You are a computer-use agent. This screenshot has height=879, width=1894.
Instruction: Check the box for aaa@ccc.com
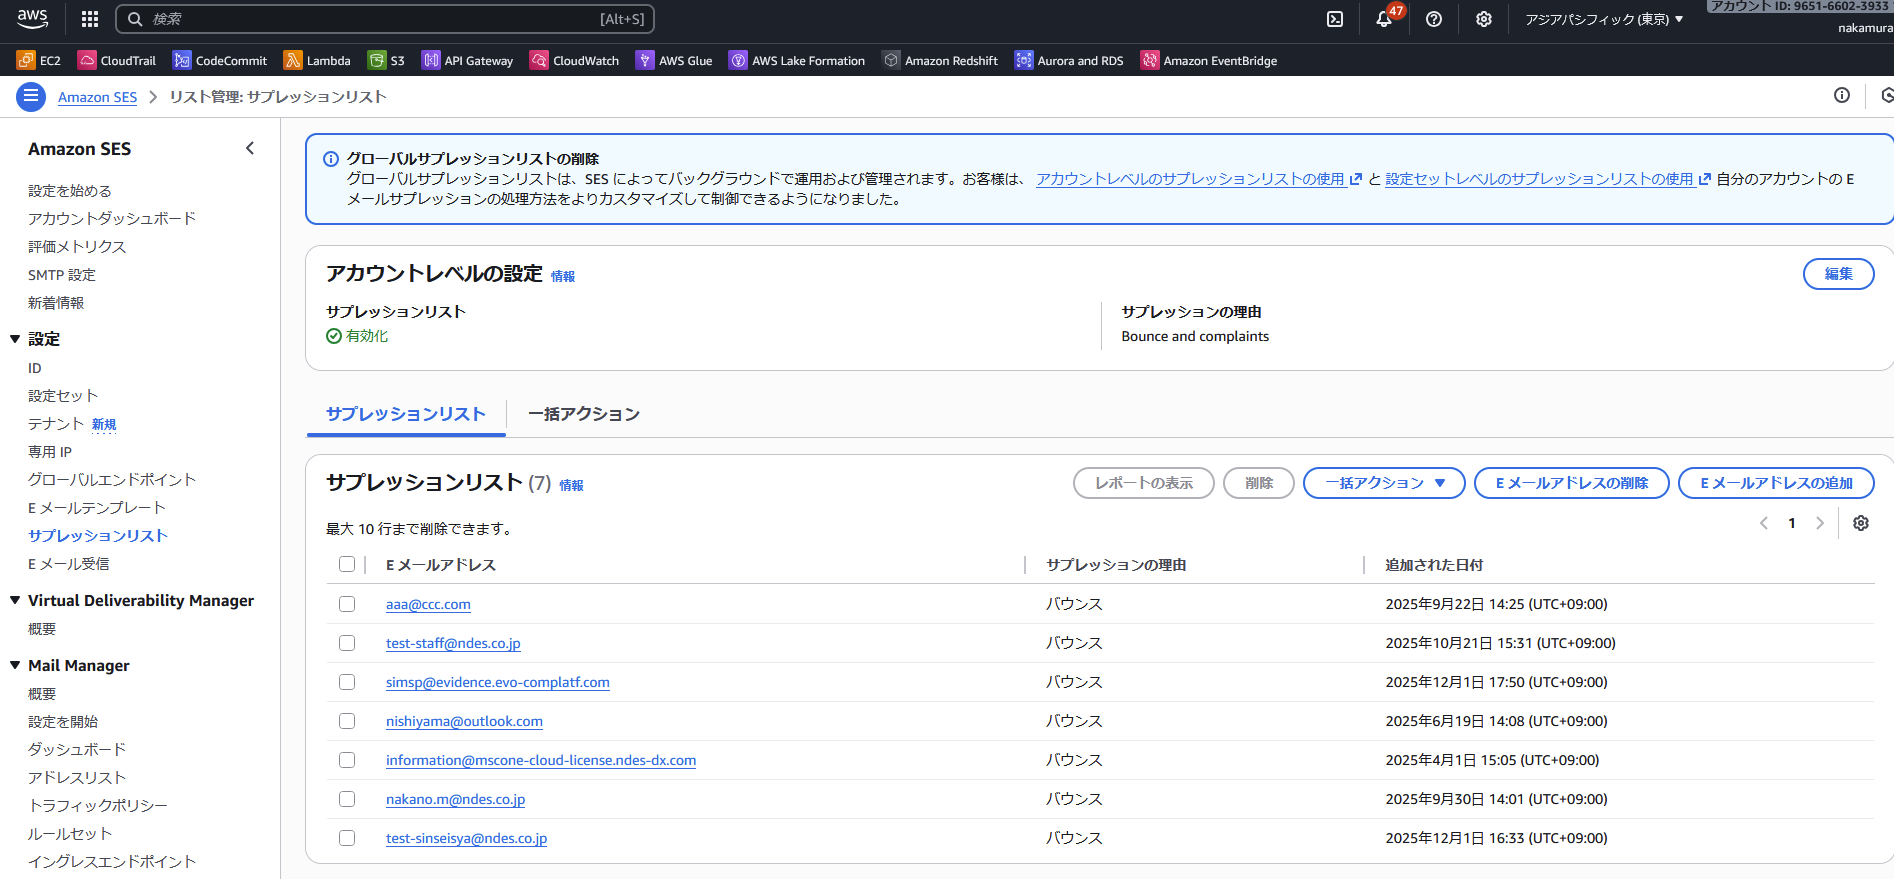(x=347, y=604)
